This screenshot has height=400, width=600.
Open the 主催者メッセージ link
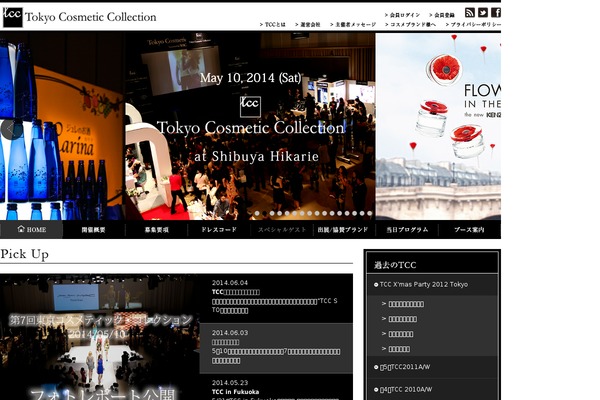pos(353,24)
